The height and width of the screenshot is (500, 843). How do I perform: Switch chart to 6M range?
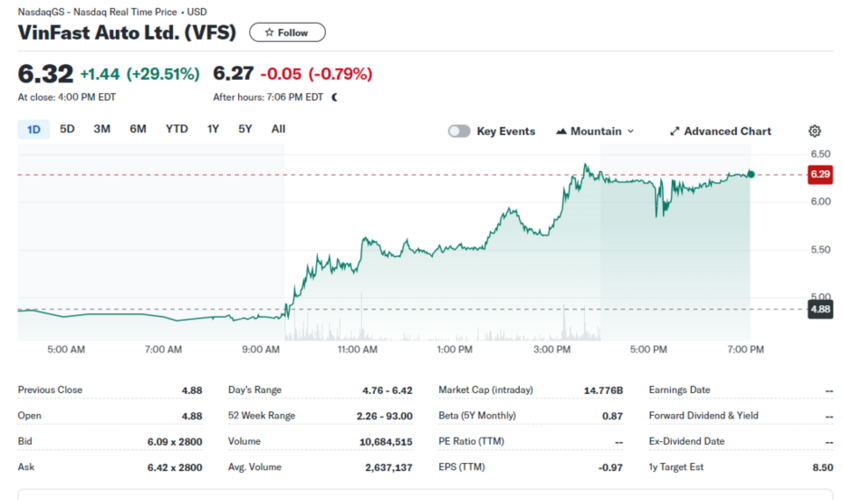(x=138, y=129)
